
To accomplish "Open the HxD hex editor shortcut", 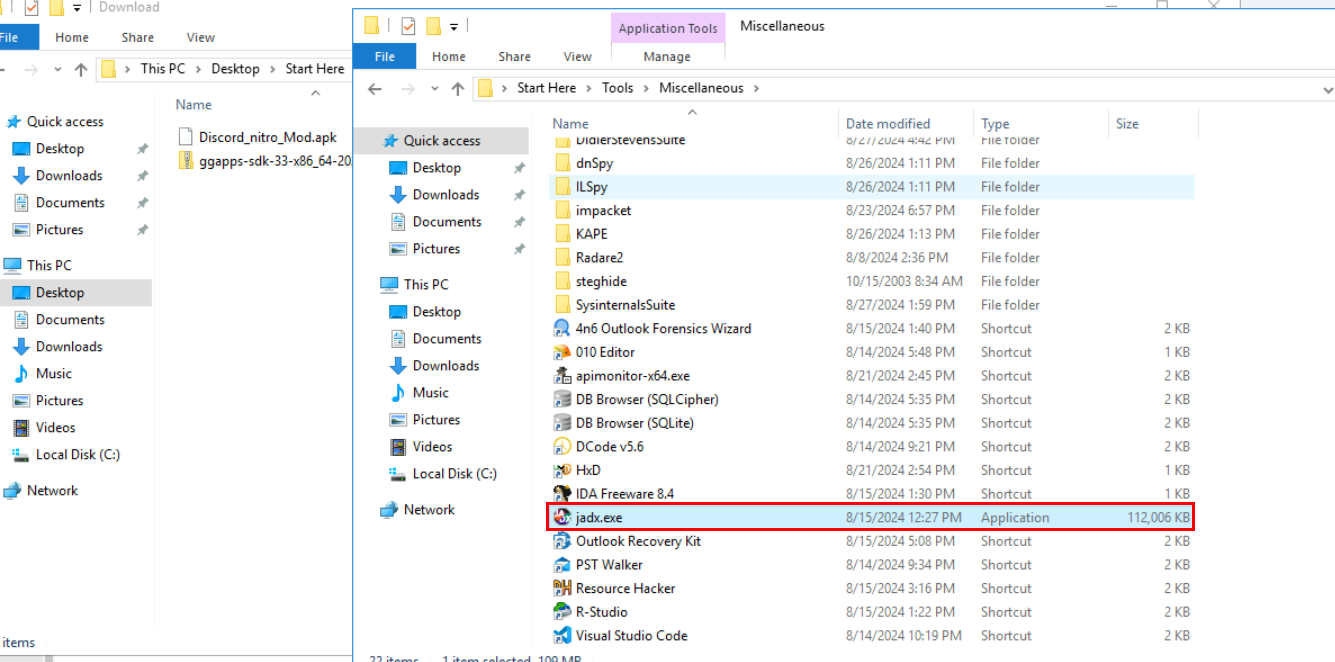I will tap(587, 470).
